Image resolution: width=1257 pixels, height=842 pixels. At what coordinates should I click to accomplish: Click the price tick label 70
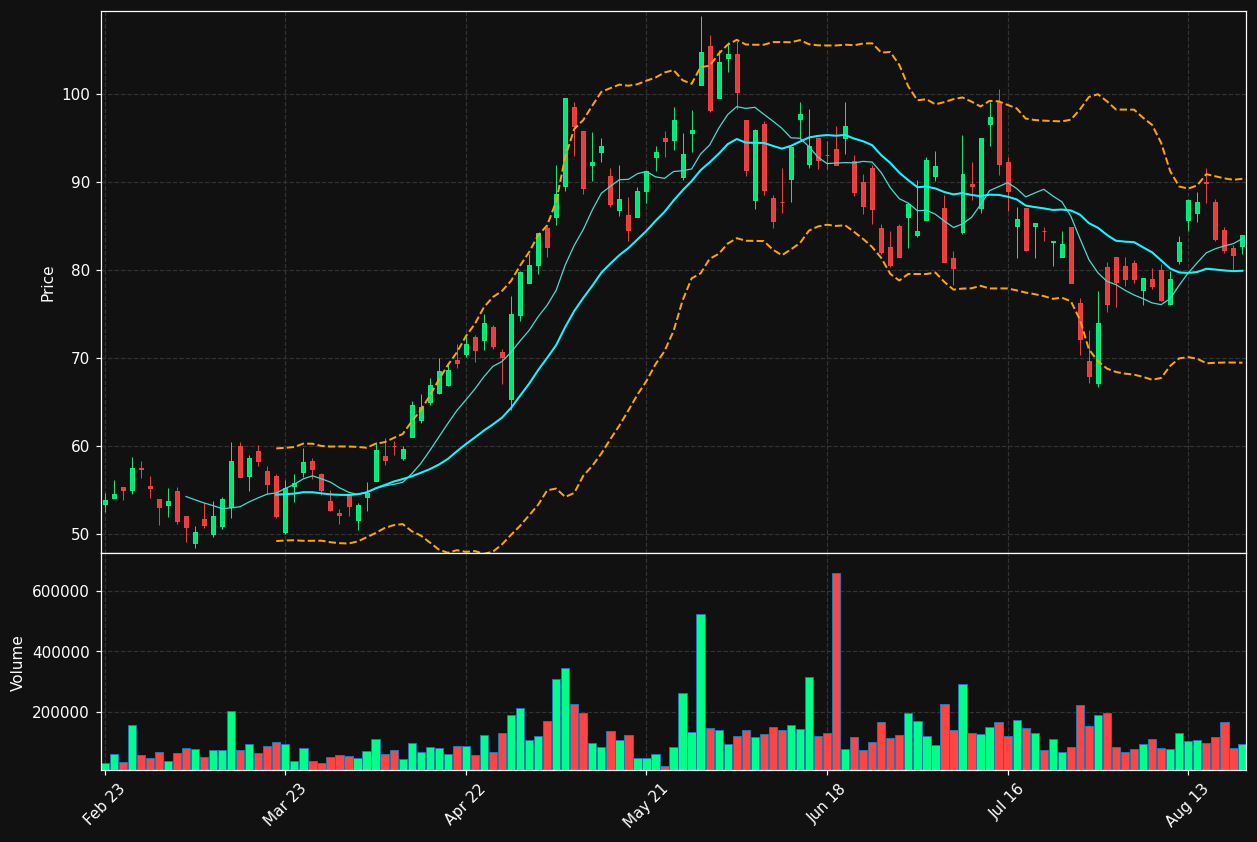(x=80, y=359)
